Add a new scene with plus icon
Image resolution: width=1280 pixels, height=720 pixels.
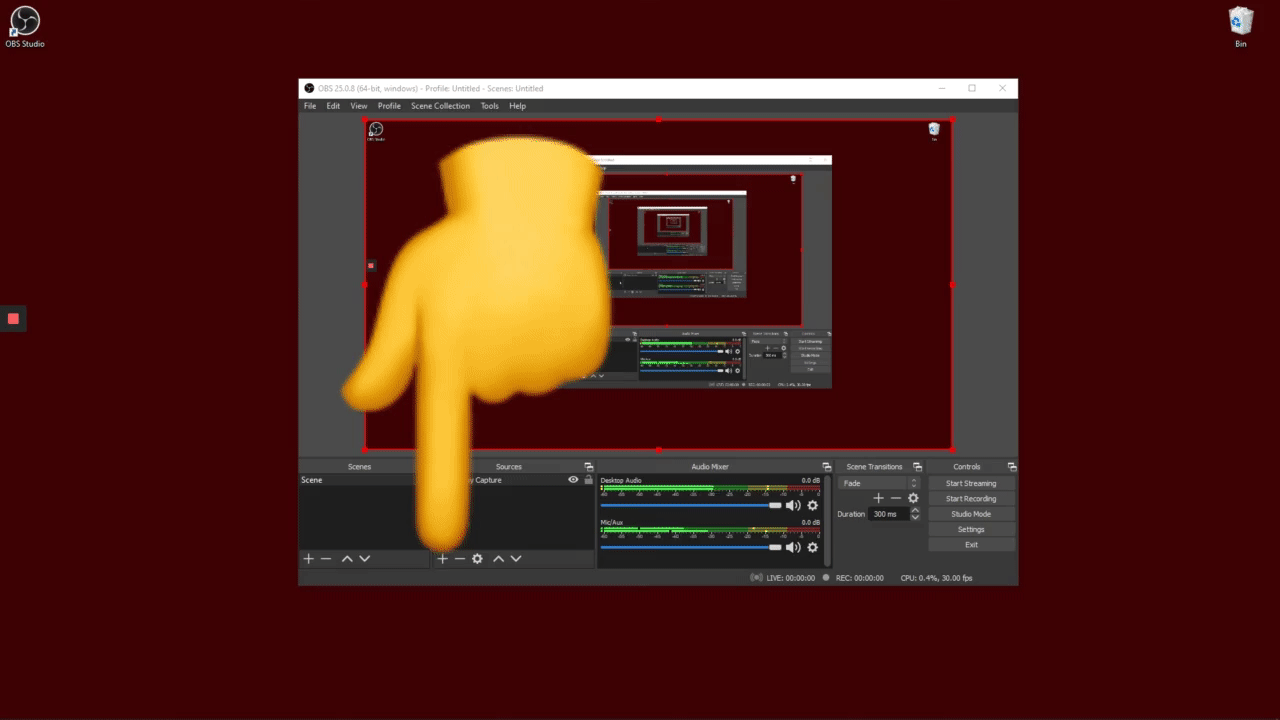tap(309, 559)
